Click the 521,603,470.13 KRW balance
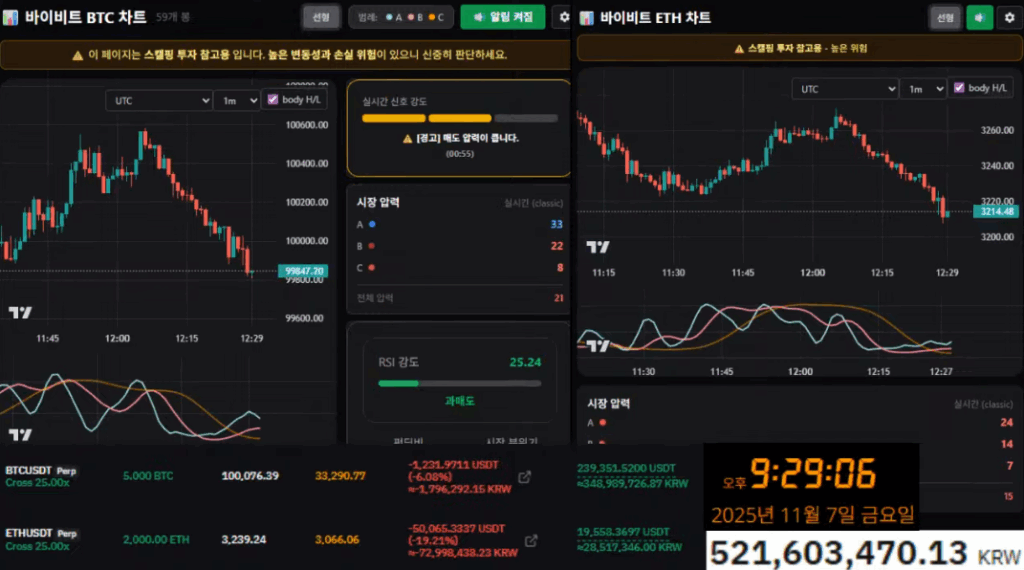This screenshot has height=570, width=1024. click(x=865, y=553)
